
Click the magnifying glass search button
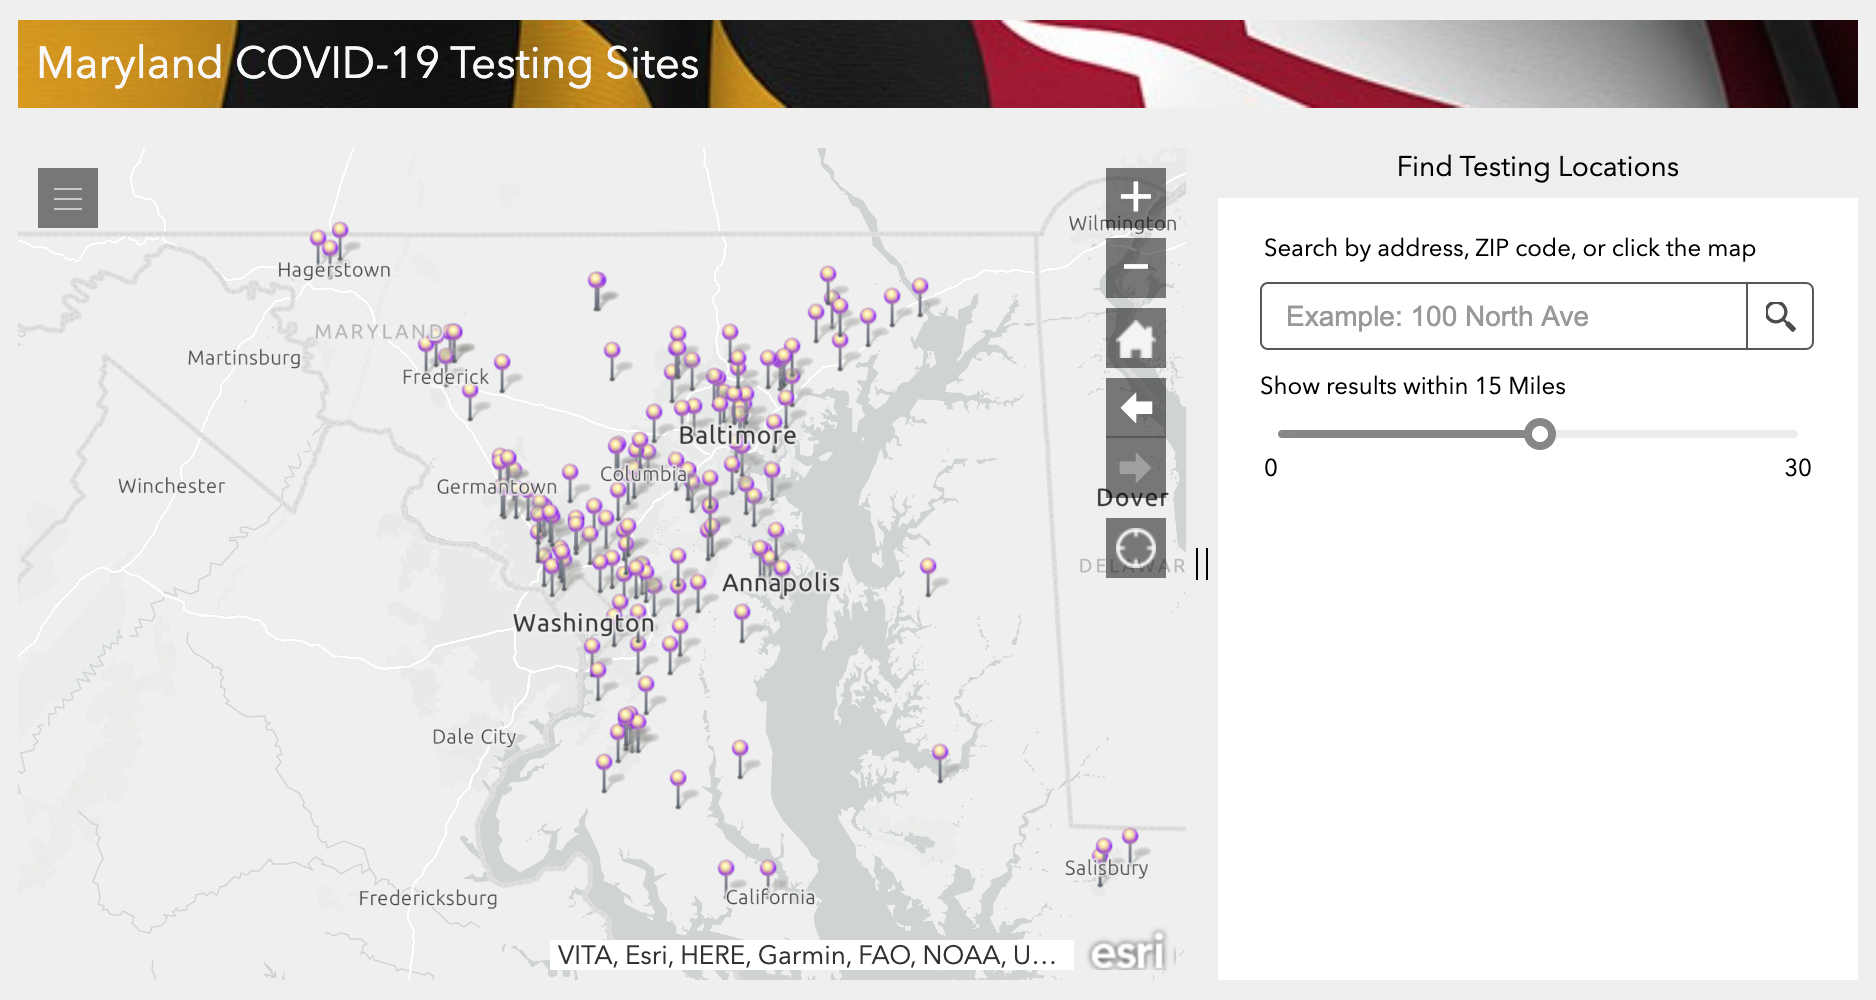(1779, 316)
